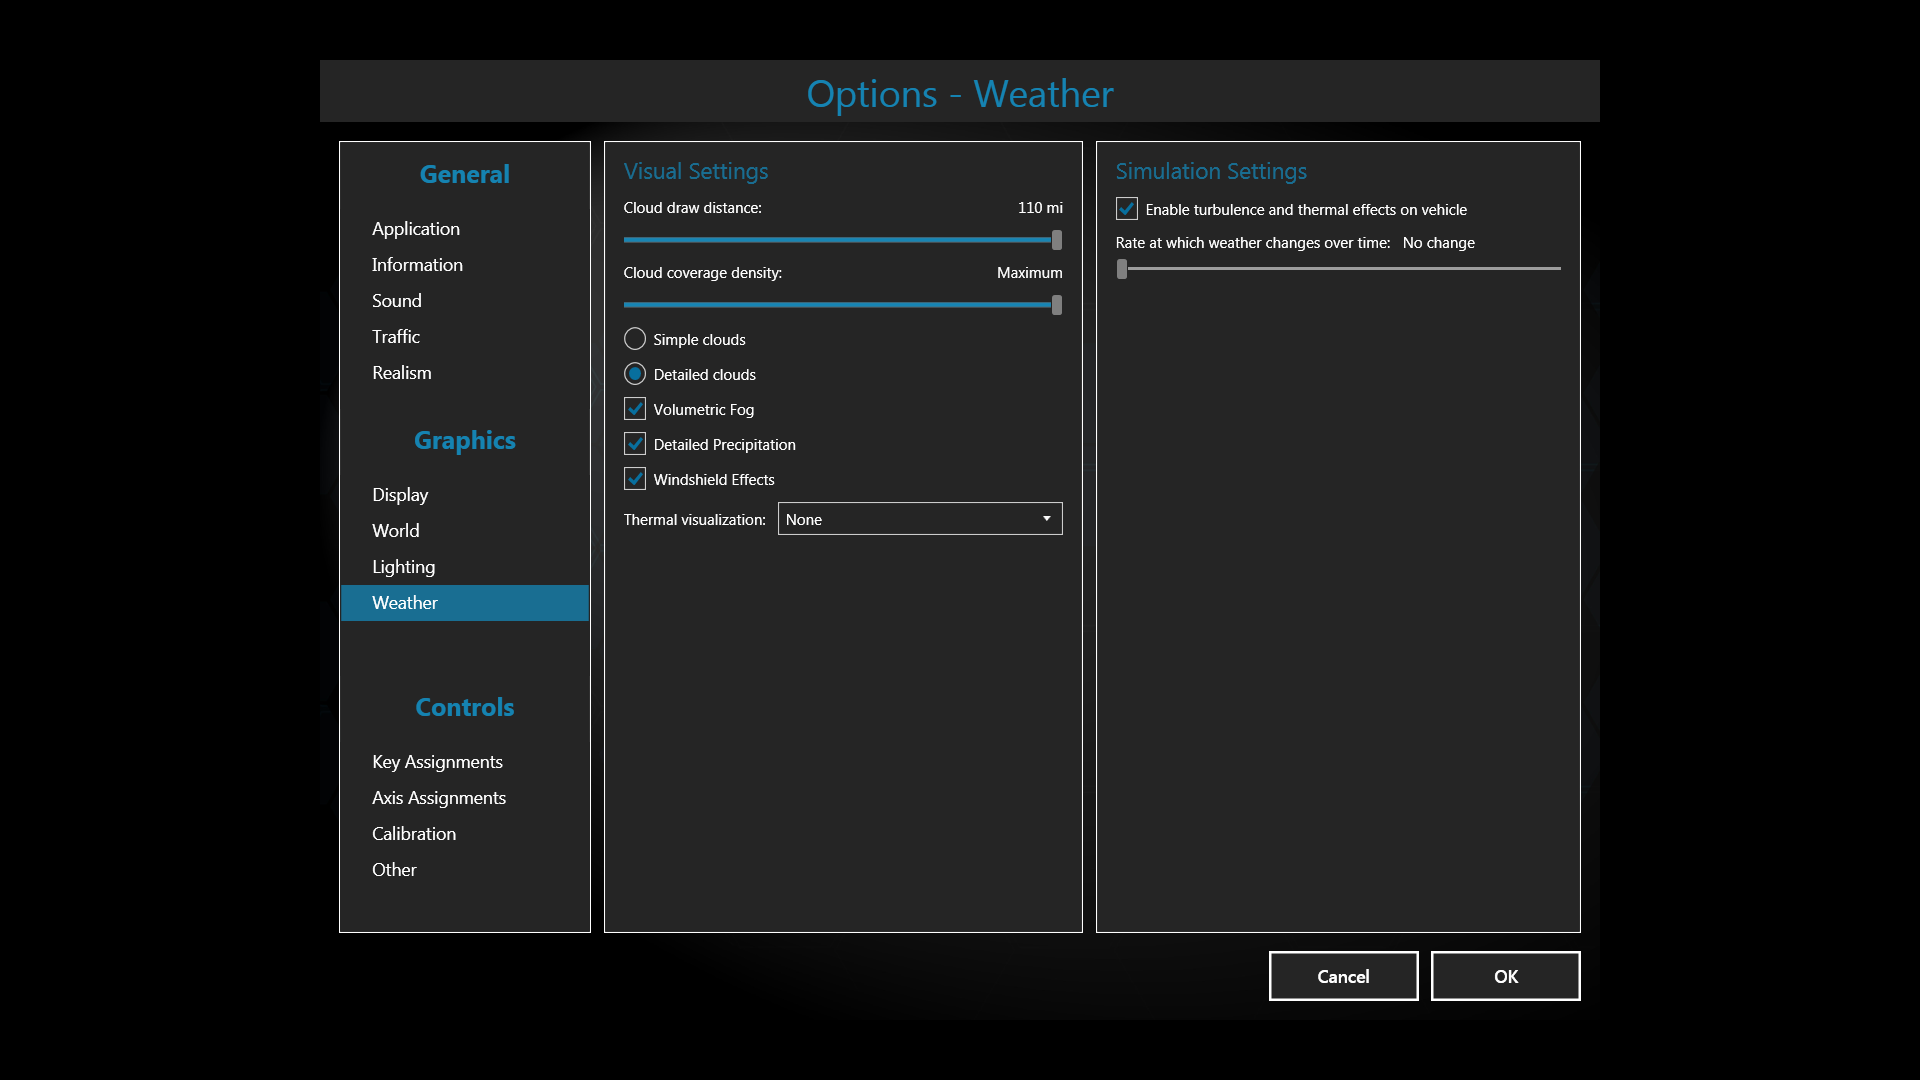The height and width of the screenshot is (1080, 1920).
Task: Confirm settings with the OK button
Action: 1505,976
